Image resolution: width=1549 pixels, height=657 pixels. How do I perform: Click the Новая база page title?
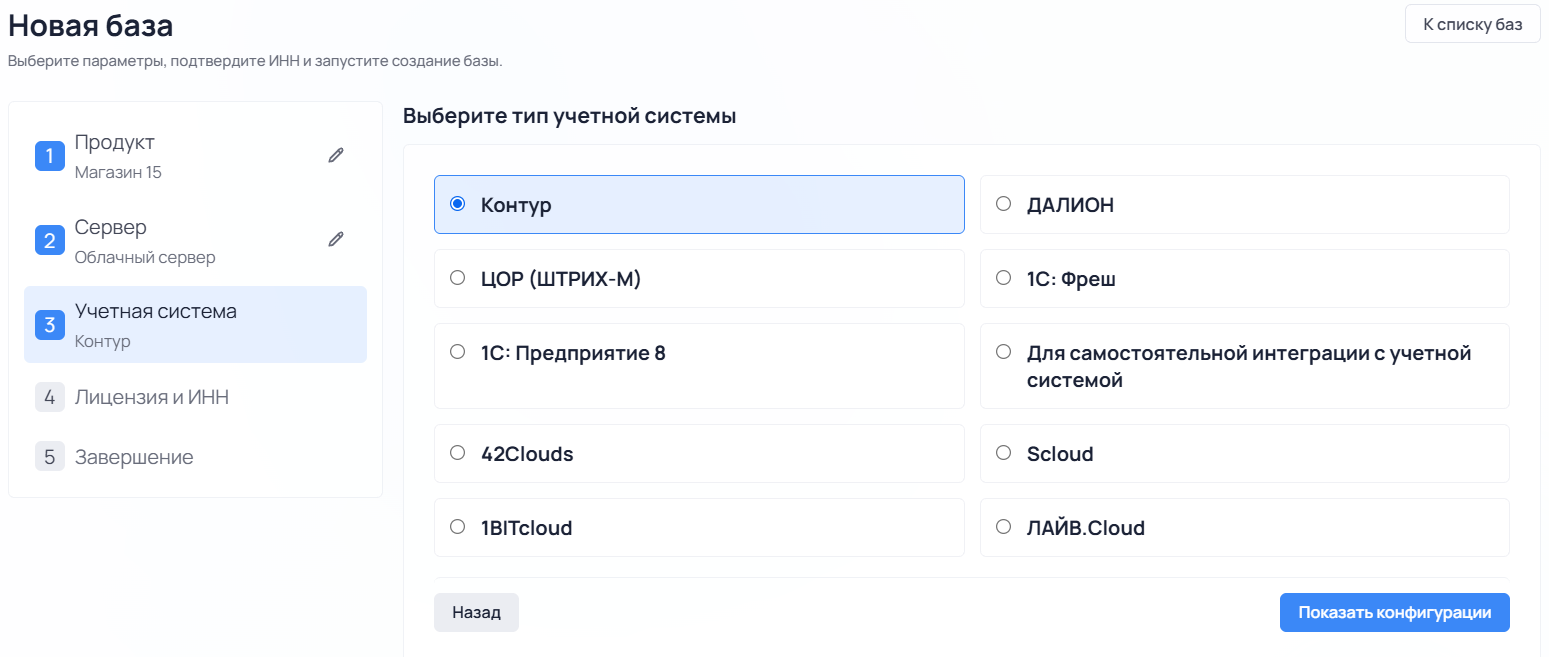[x=91, y=25]
